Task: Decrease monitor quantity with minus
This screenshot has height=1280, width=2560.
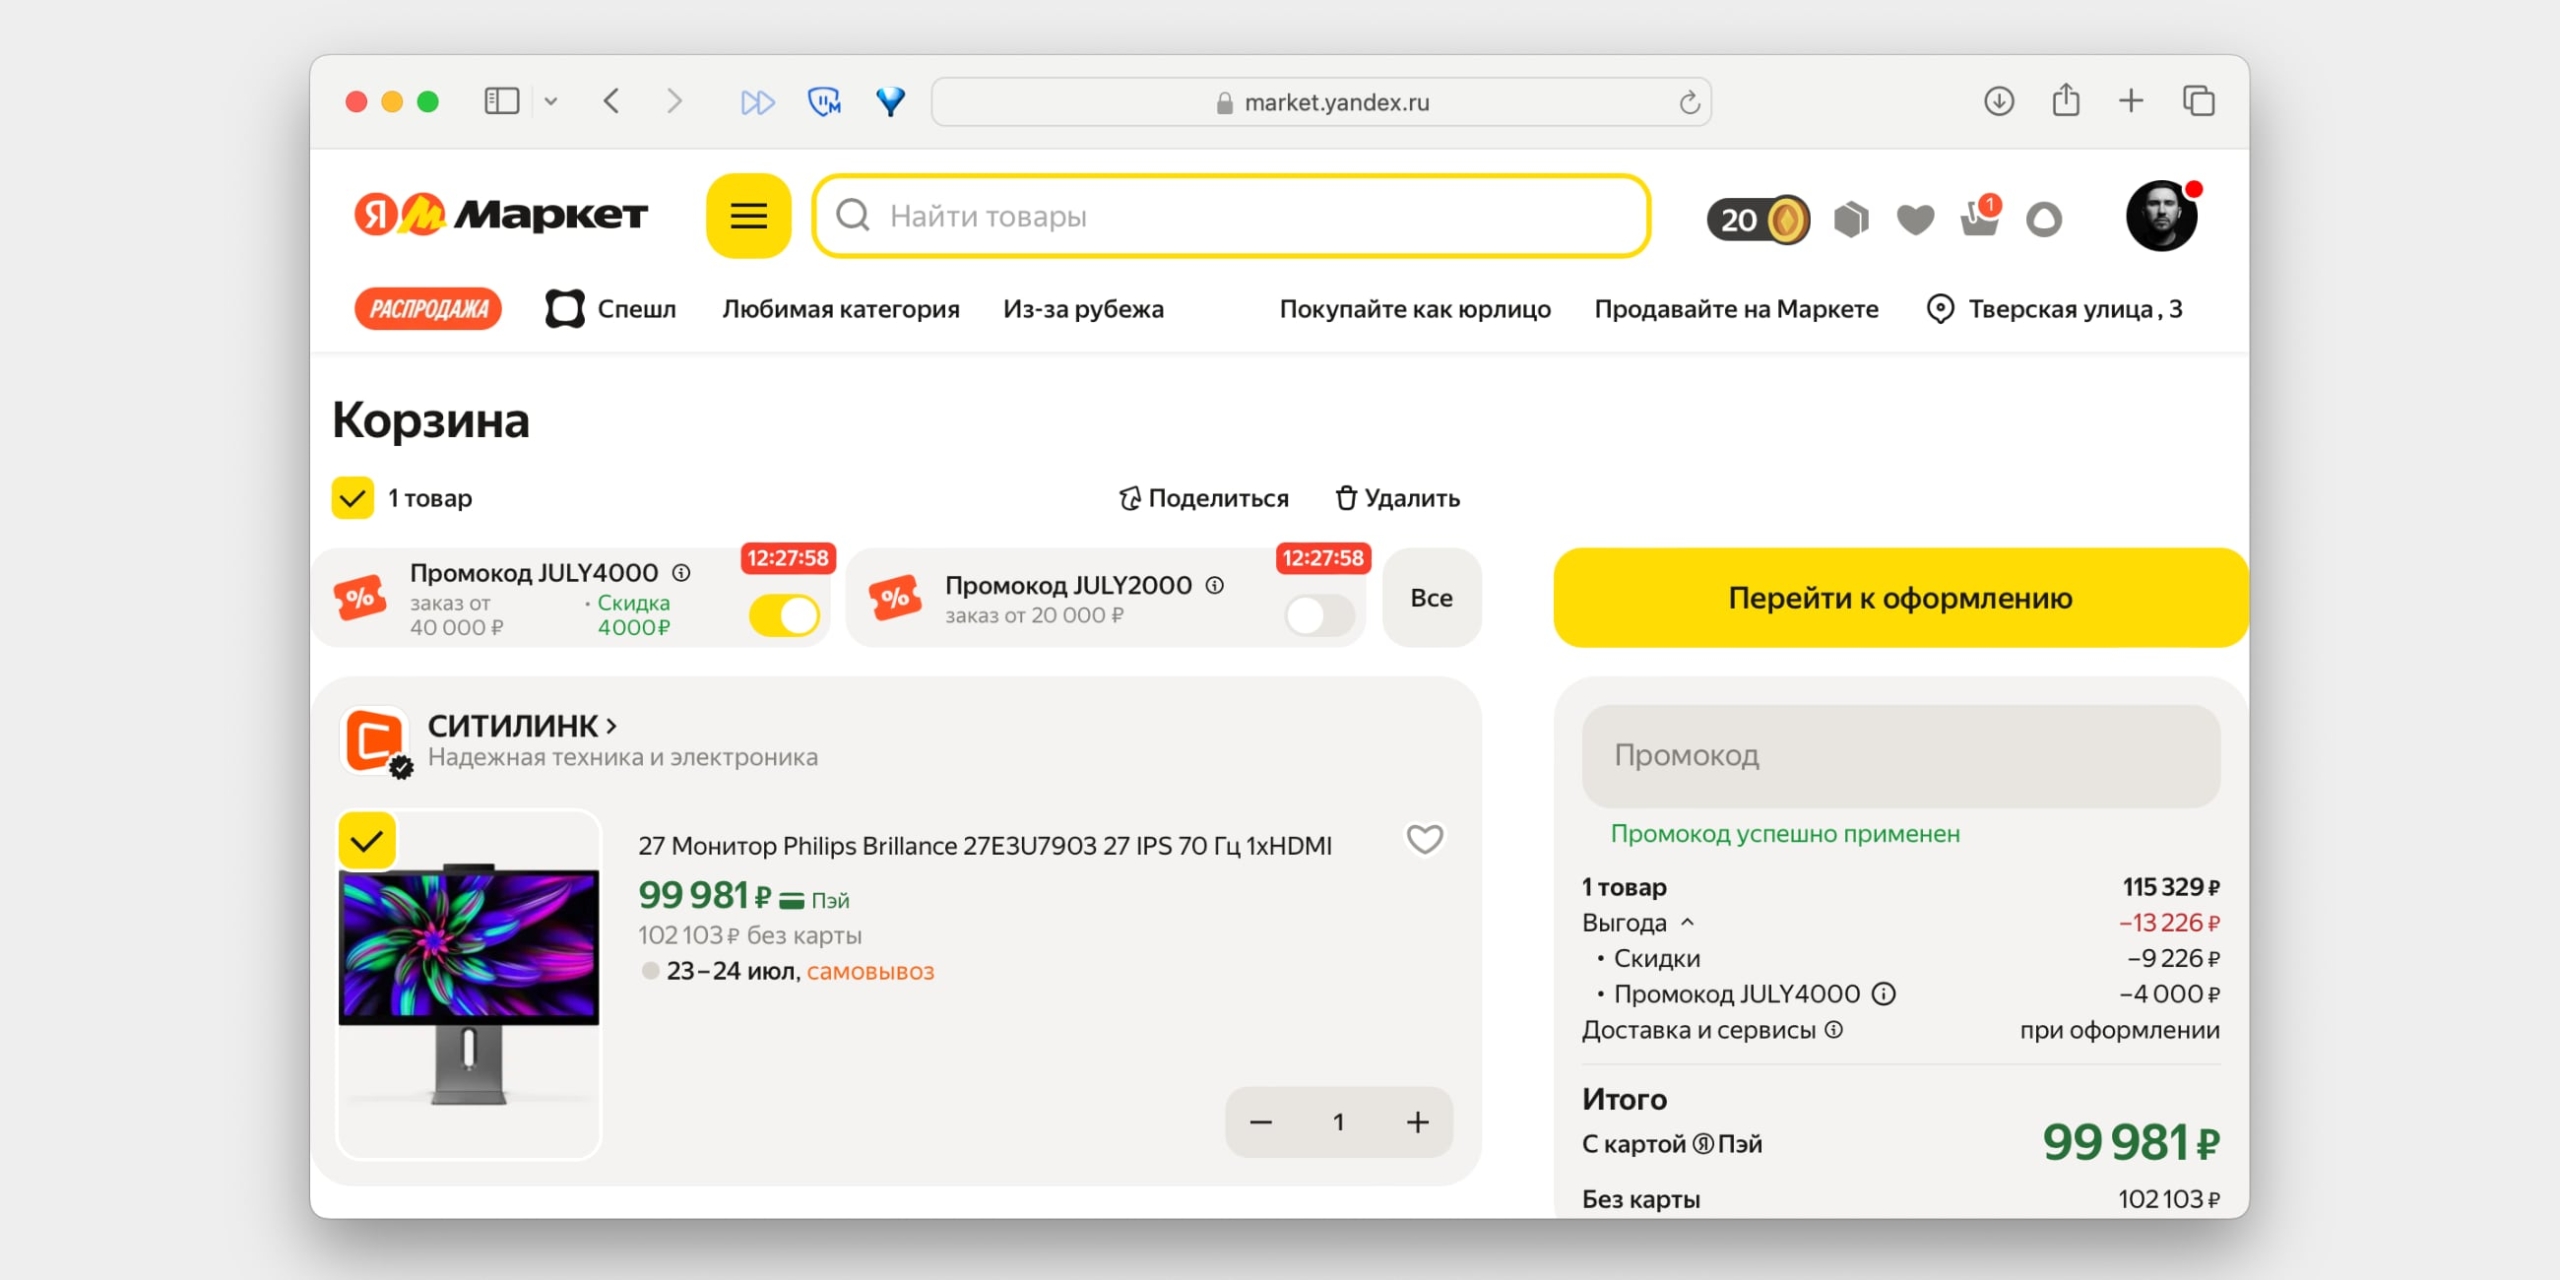Action: [x=1261, y=1122]
